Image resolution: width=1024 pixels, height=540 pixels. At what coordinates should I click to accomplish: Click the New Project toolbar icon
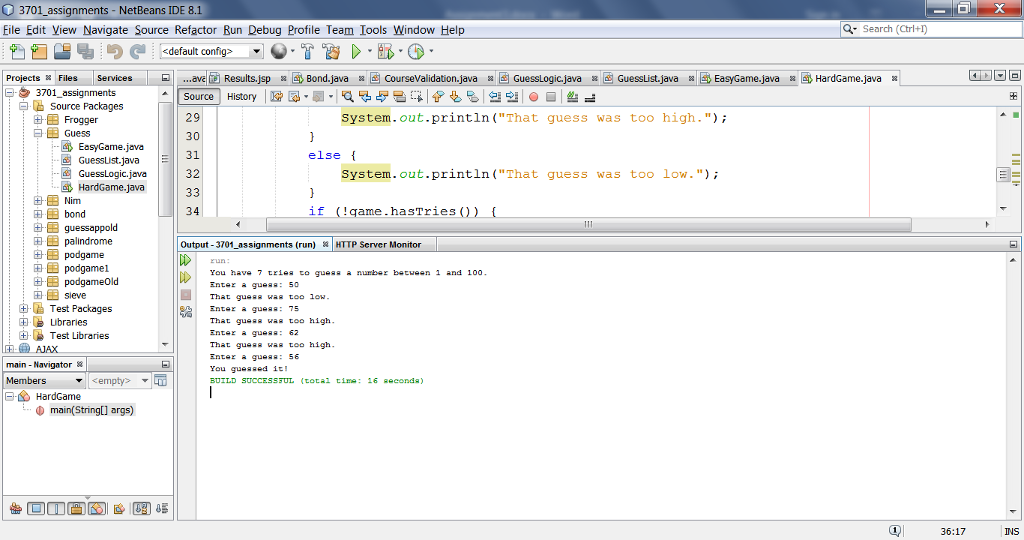coord(39,52)
